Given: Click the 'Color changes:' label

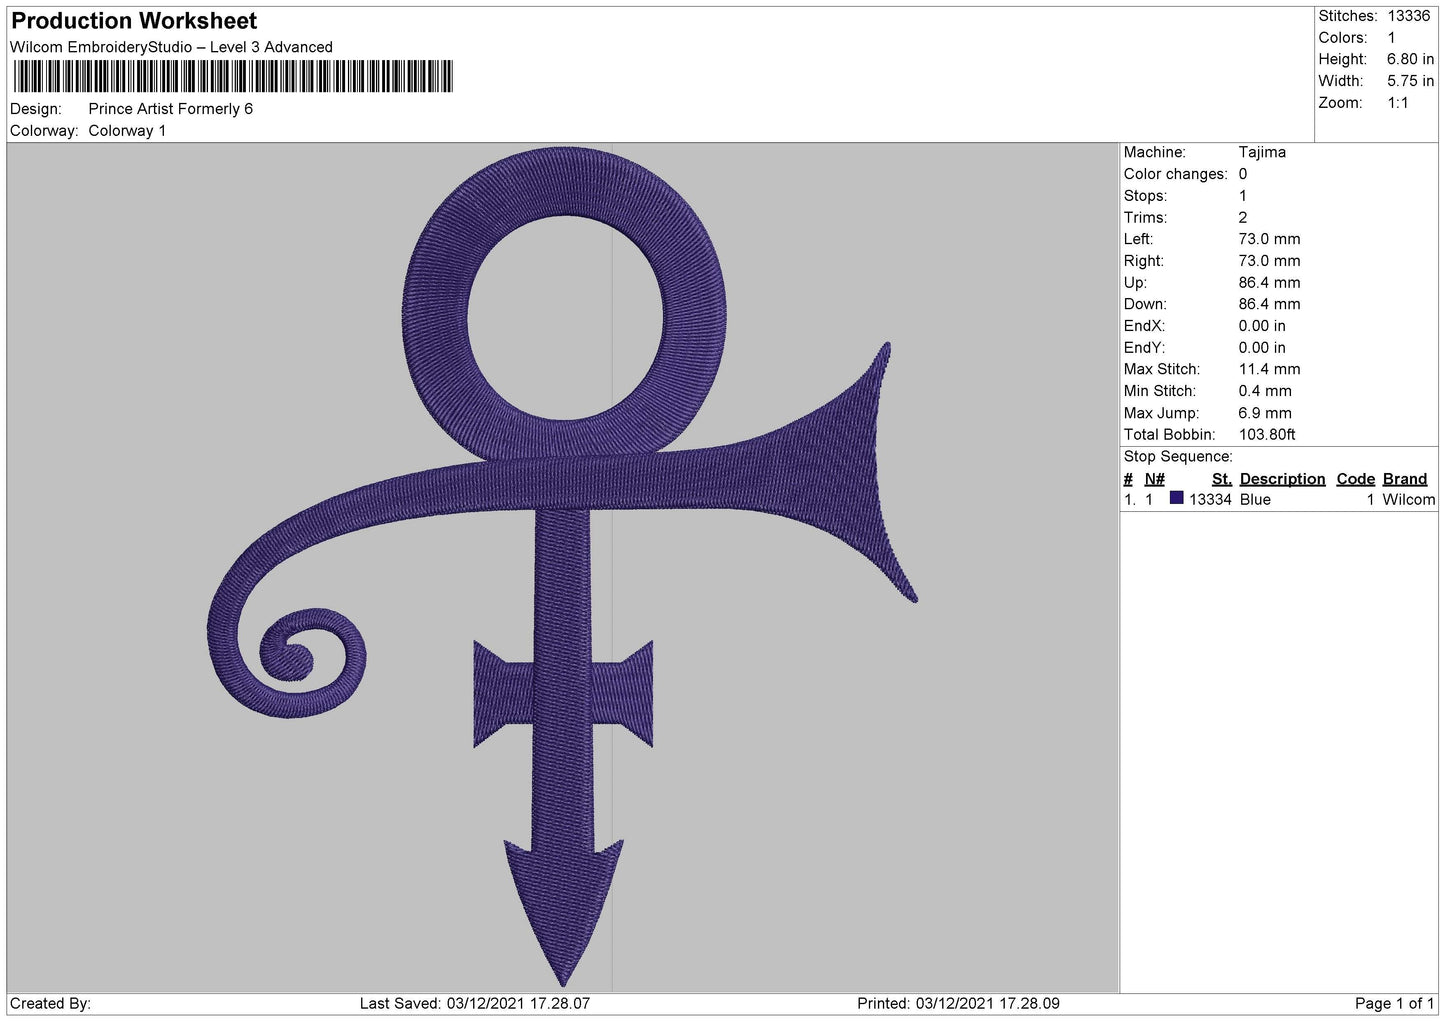Looking at the screenshot, I should [1175, 174].
